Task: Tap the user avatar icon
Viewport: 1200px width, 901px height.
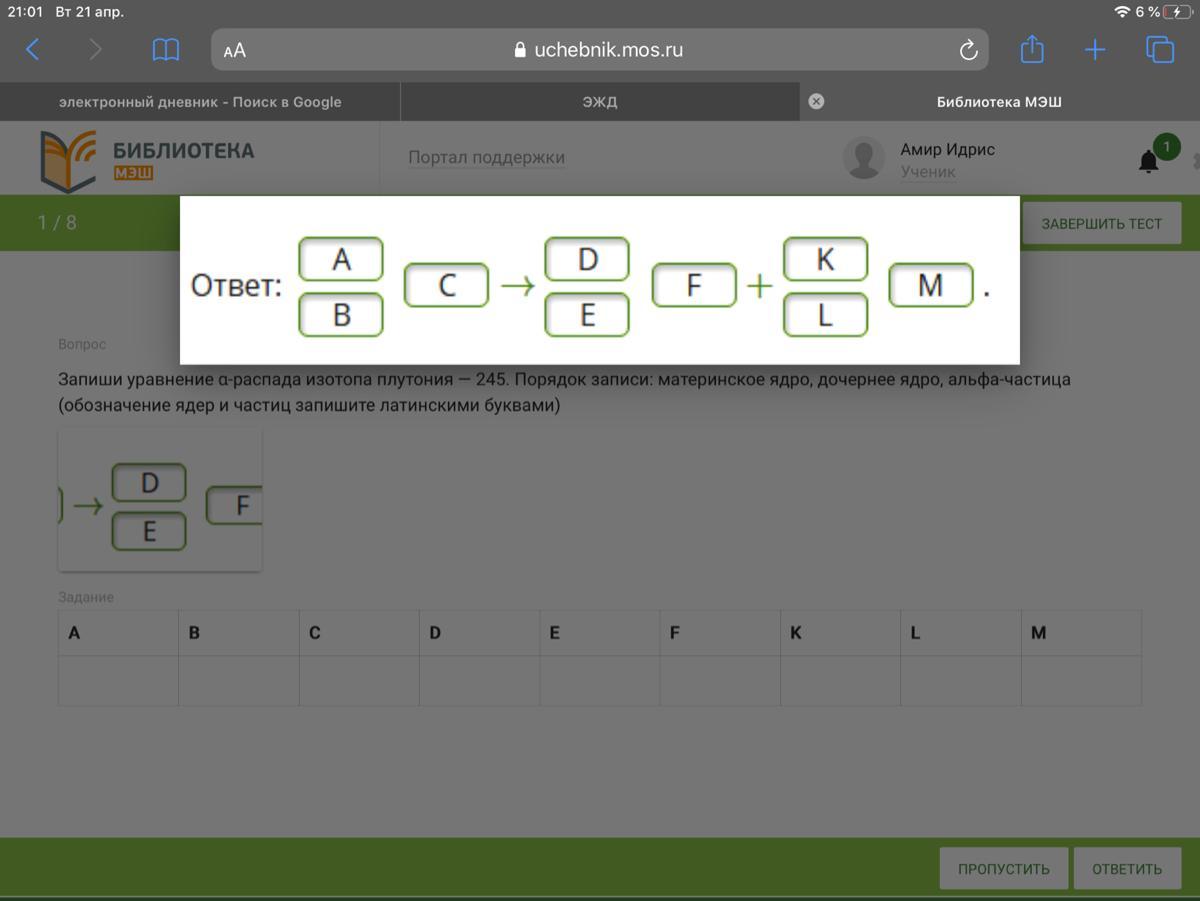Action: pyautogui.click(x=863, y=158)
